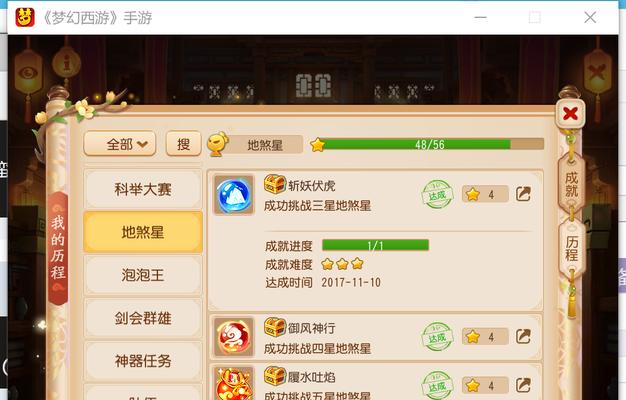Screen dimensions: 626x400
Task: Open the 神器任务 category
Action: coord(143,361)
